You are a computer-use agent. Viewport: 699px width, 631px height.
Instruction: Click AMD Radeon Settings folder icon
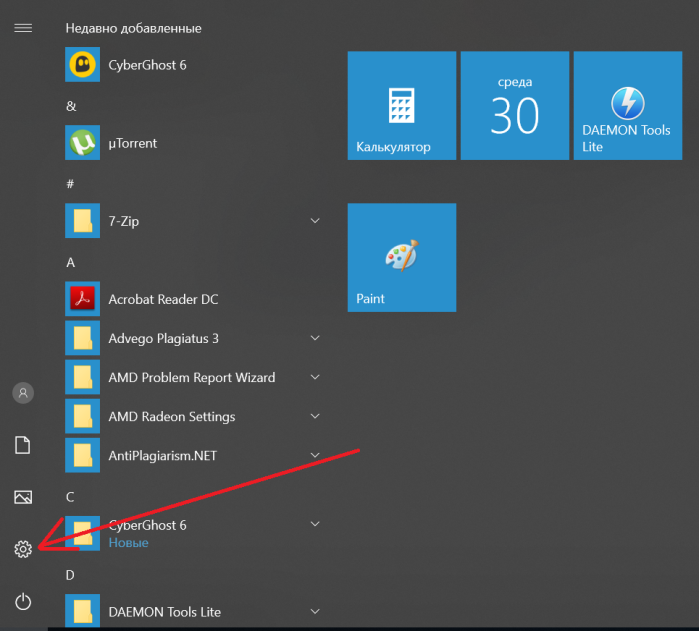tap(82, 416)
